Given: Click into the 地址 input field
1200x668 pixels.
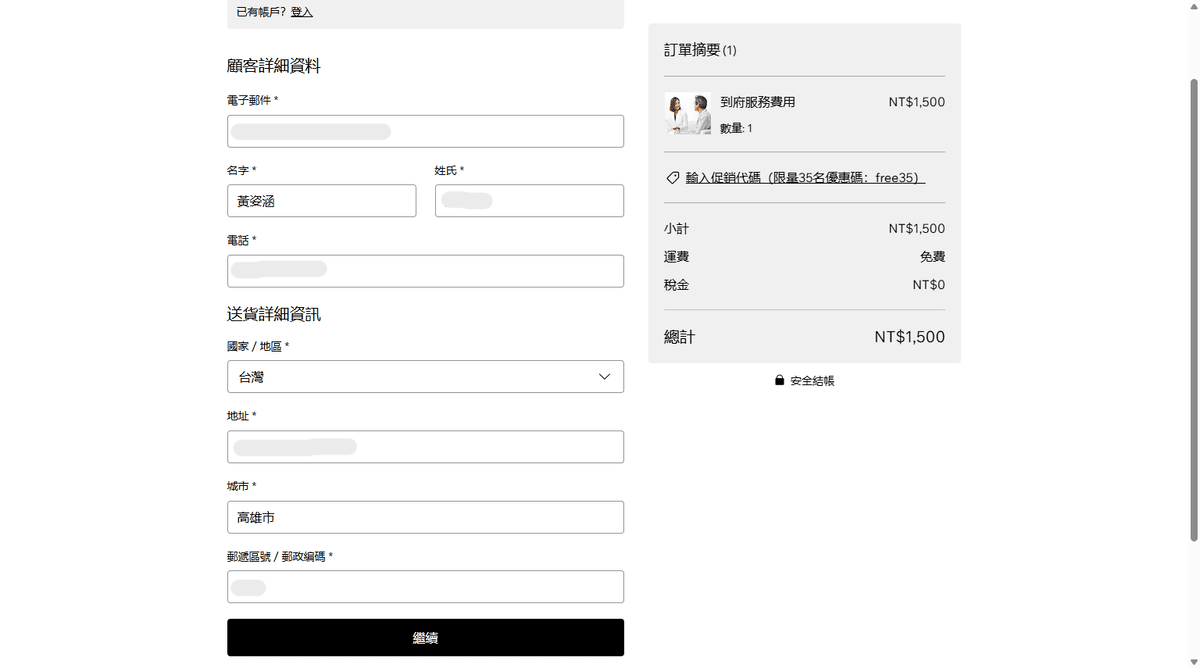Looking at the screenshot, I should pos(425,447).
